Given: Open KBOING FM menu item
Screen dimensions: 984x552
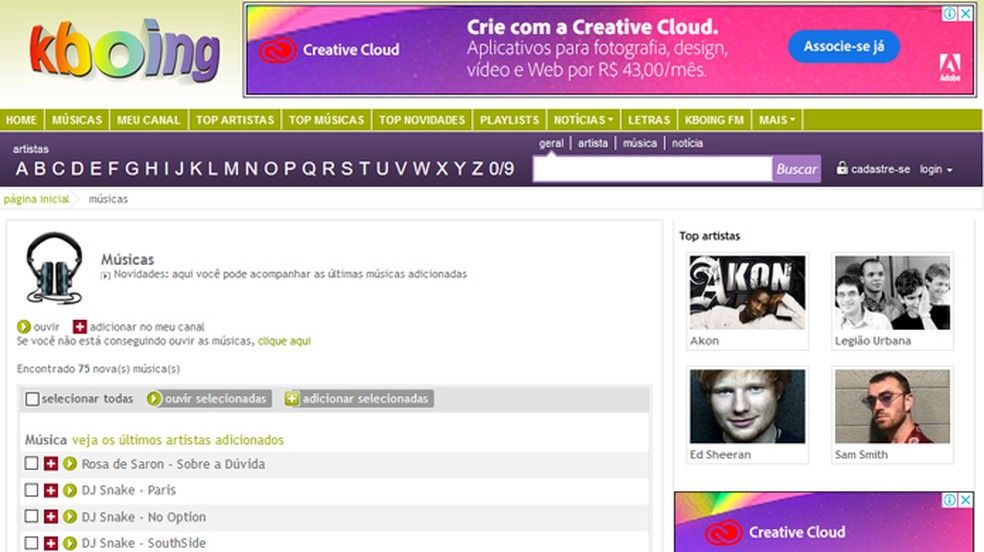Looking at the screenshot, I should tap(714, 120).
